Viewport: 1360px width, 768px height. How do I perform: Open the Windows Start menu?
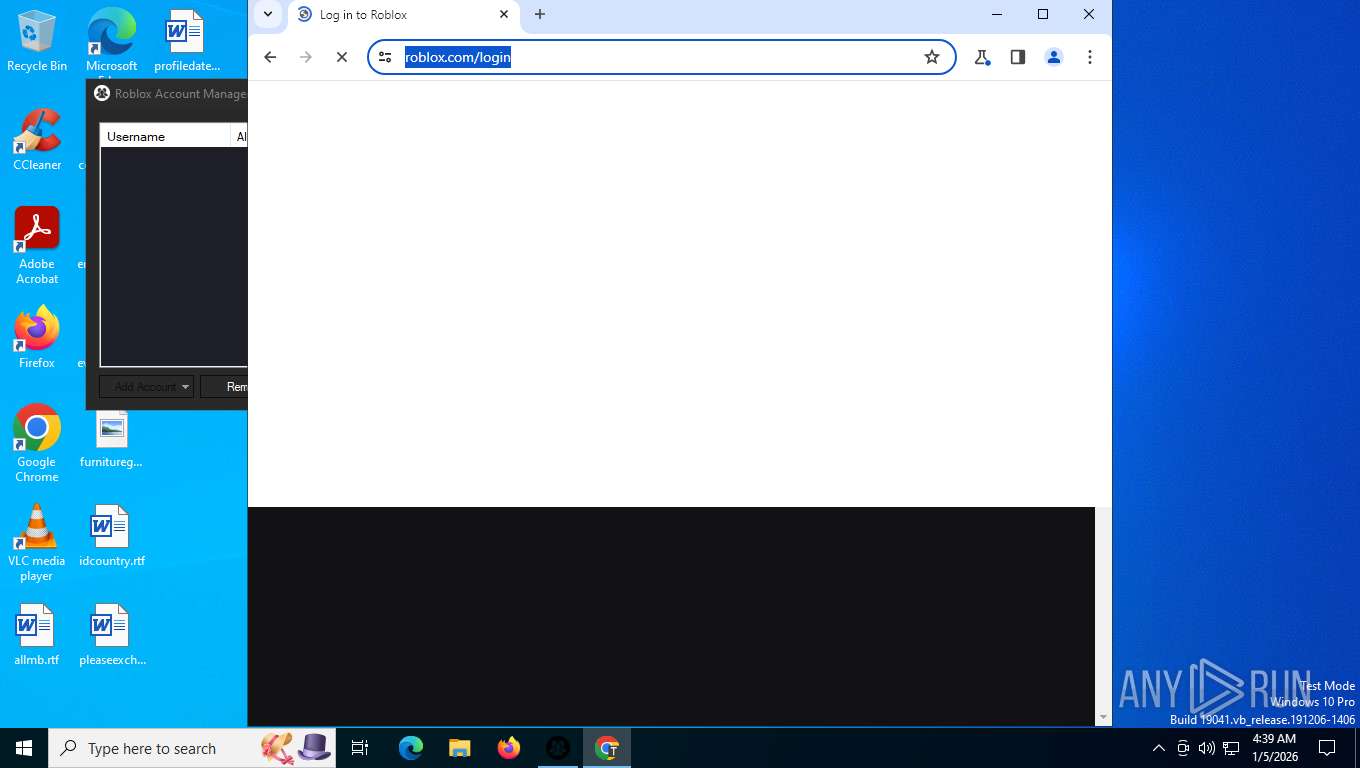coord(24,748)
